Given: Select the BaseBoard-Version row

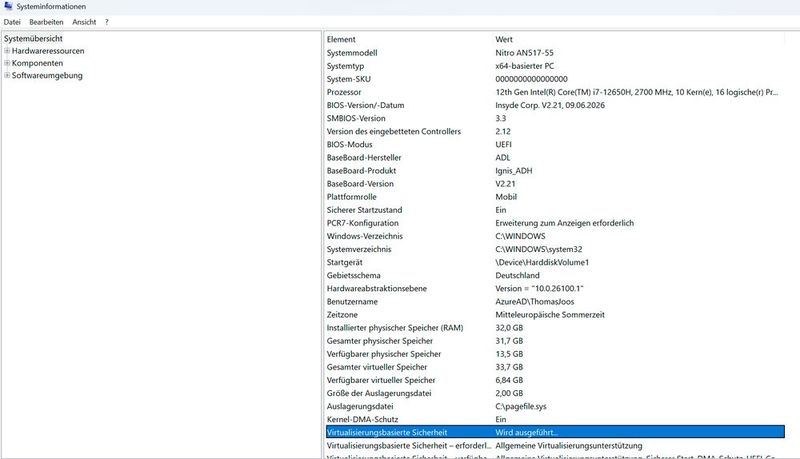Looking at the screenshot, I should (x=555, y=184).
